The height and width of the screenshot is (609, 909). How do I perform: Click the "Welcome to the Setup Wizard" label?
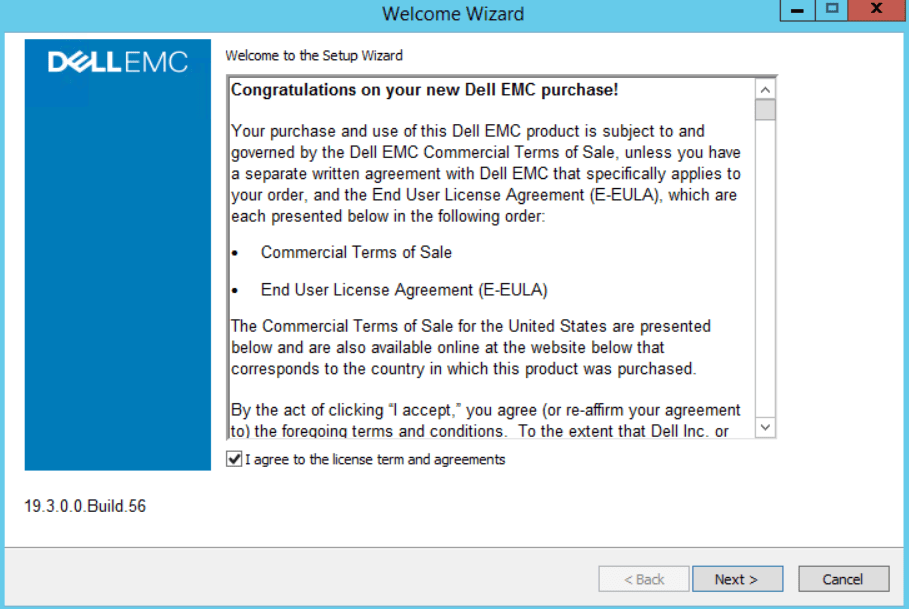click(x=314, y=56)
